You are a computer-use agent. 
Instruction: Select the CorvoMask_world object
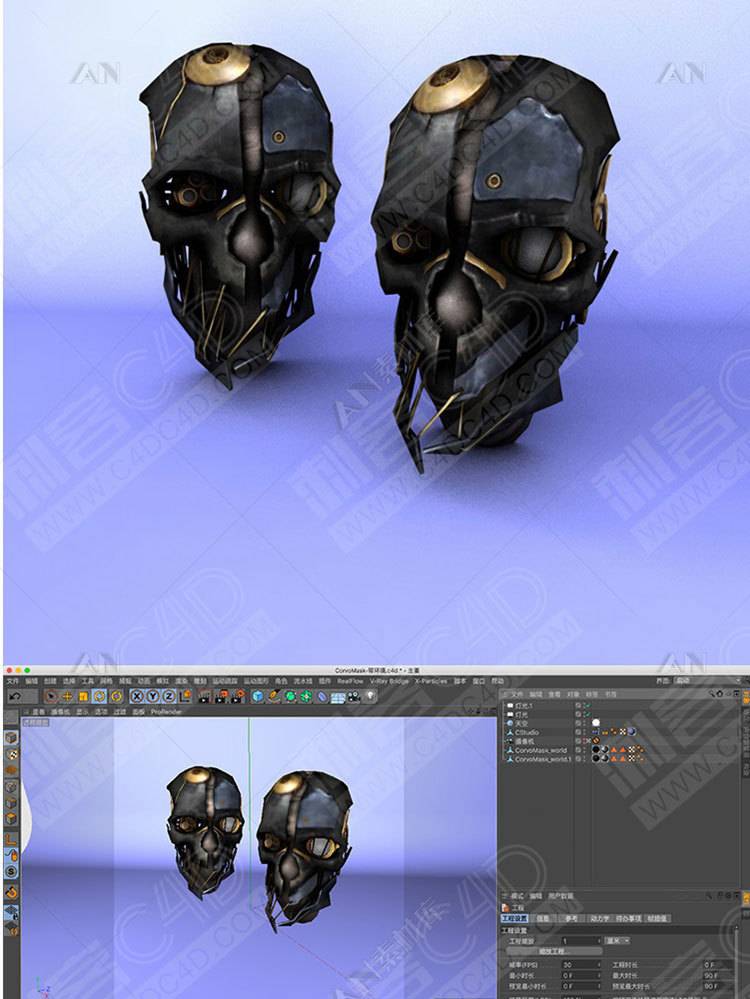coord(540,751)
